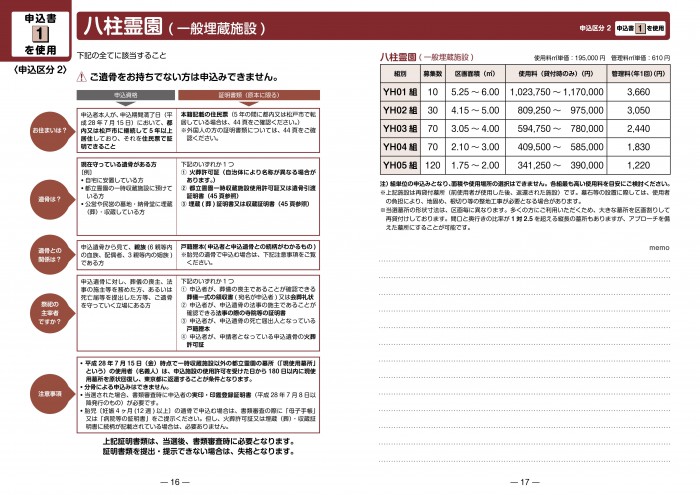Select the YH01 組 row label
Screen dimensions: 700x495
[x=400, y=92]
